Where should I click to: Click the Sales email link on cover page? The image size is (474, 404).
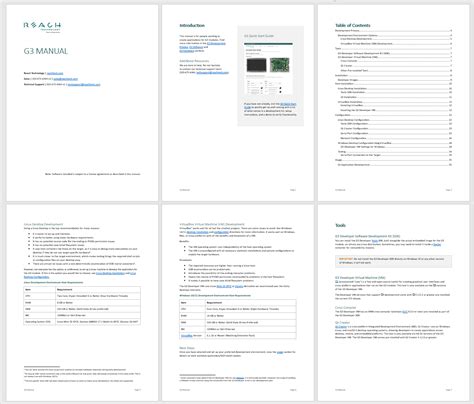pos(66,79)
